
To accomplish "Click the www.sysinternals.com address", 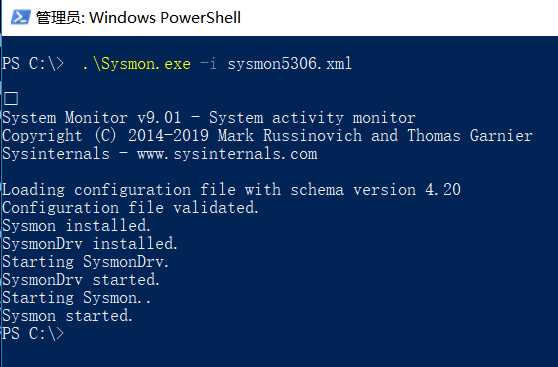I will [227, 154].
